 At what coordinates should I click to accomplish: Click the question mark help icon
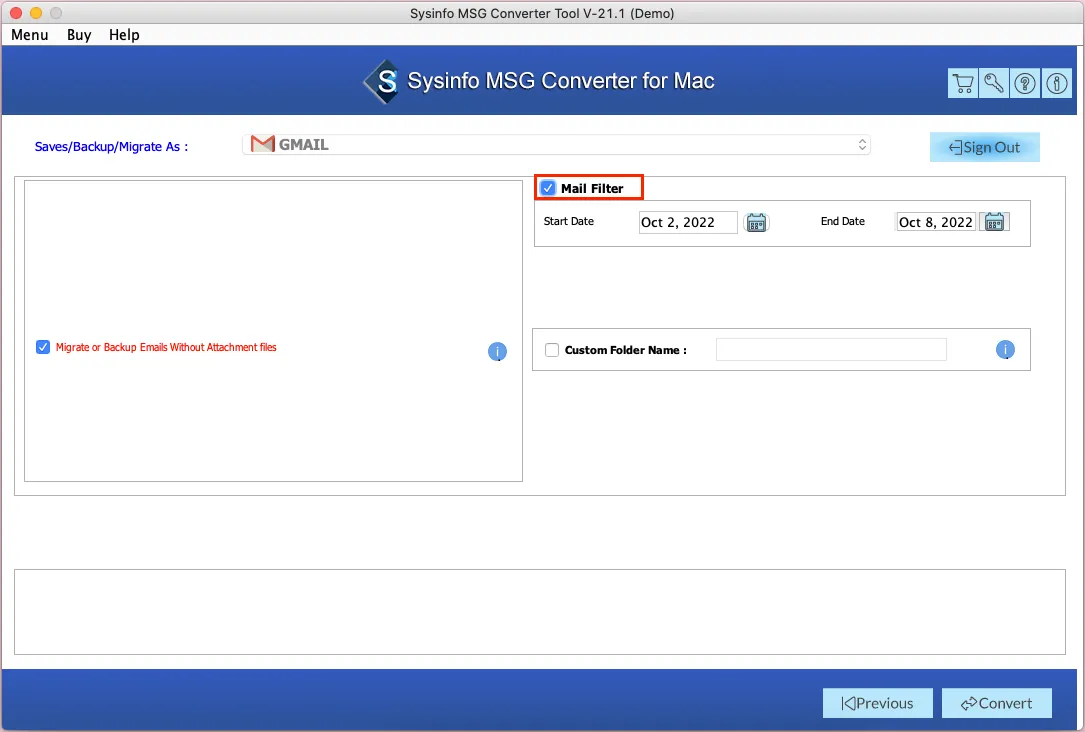click(x=1025, y=84)
